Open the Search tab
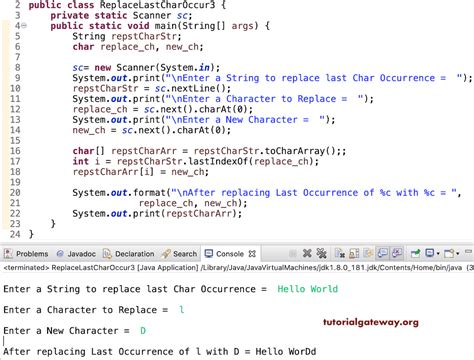 pyautogui.click(x=179, y=254)
